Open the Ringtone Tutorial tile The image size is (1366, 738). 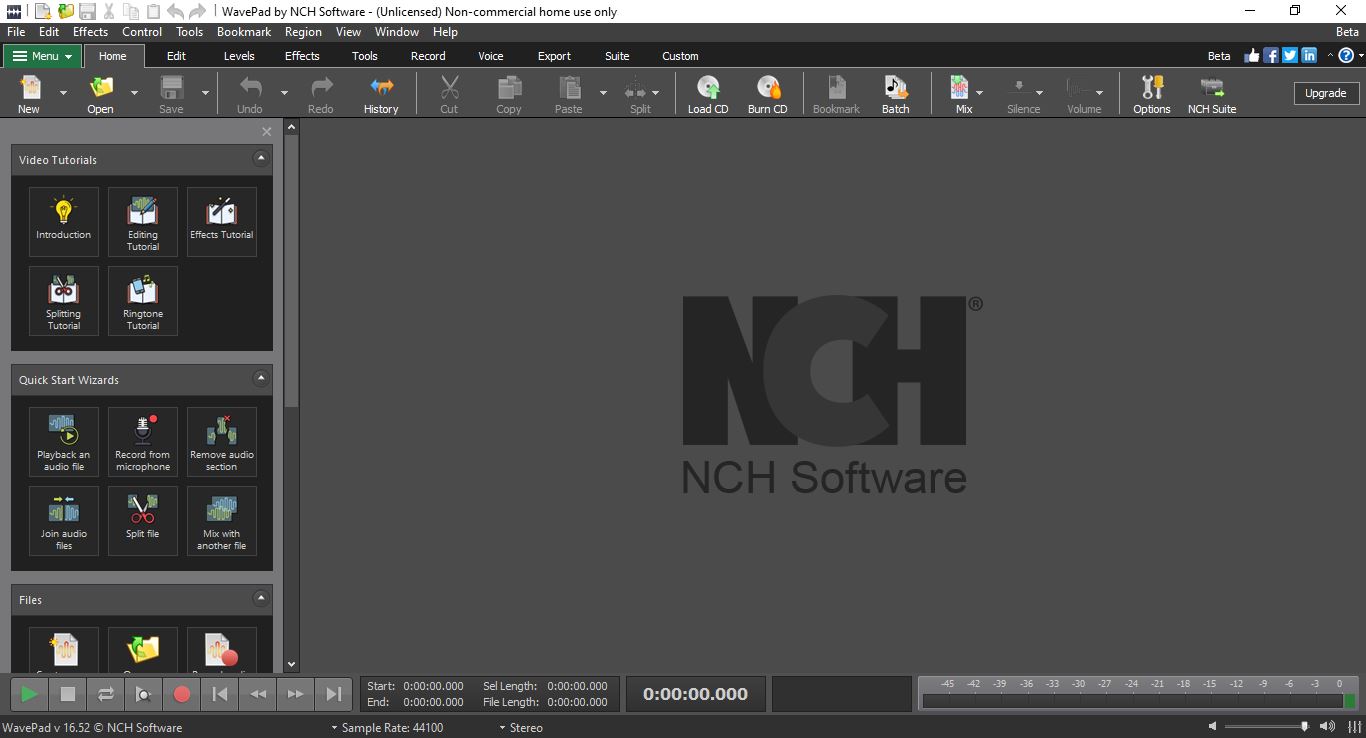[x=143, y=301]
